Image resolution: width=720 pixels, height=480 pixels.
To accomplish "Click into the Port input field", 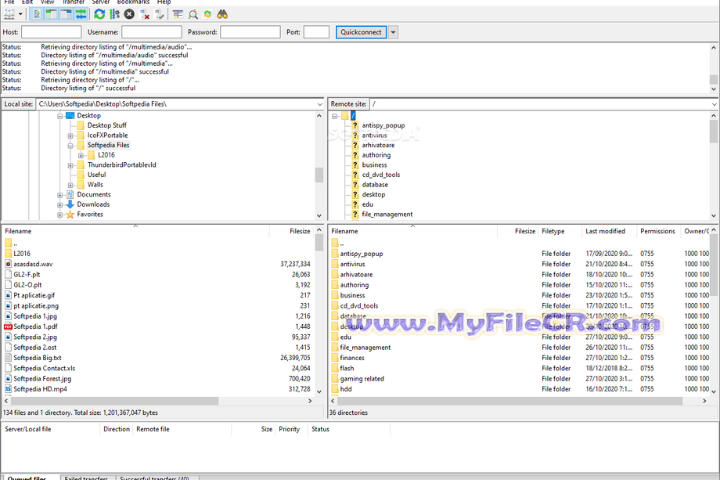I will click(x=316, y=32).
